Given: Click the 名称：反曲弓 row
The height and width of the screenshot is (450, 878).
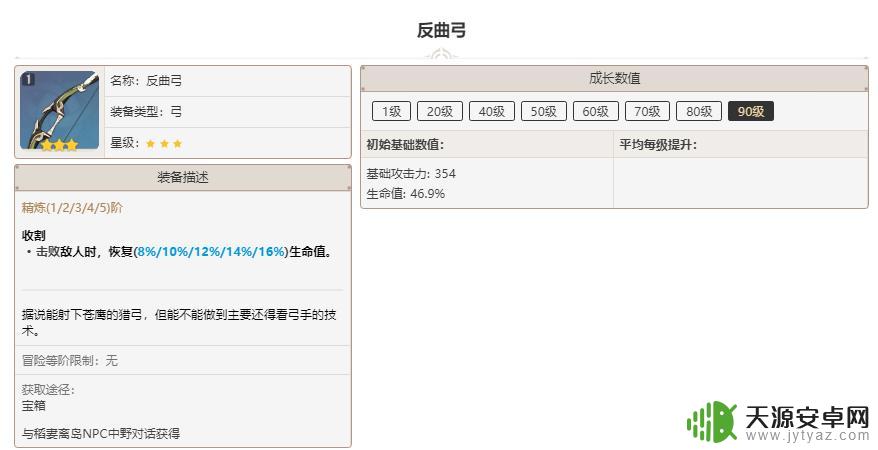Looking at the screenshot, I should point(227,81).
